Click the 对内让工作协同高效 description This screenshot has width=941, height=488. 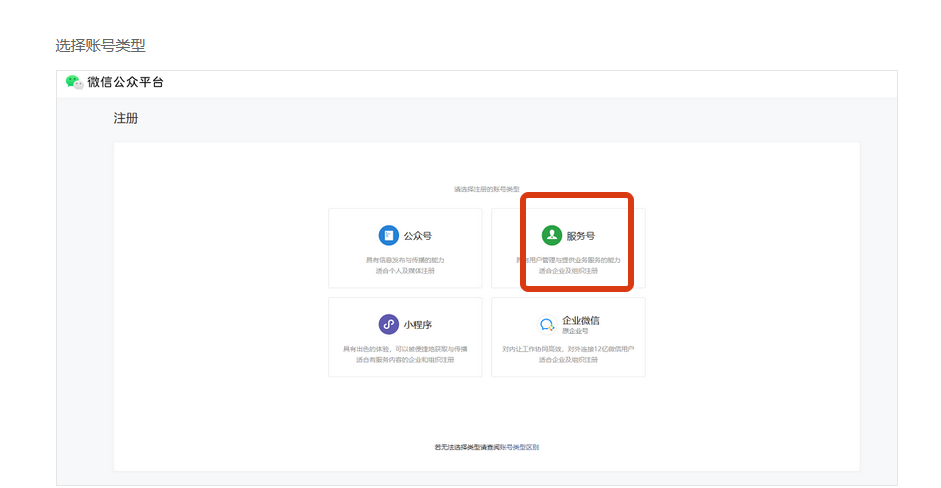tap(568, 349)
